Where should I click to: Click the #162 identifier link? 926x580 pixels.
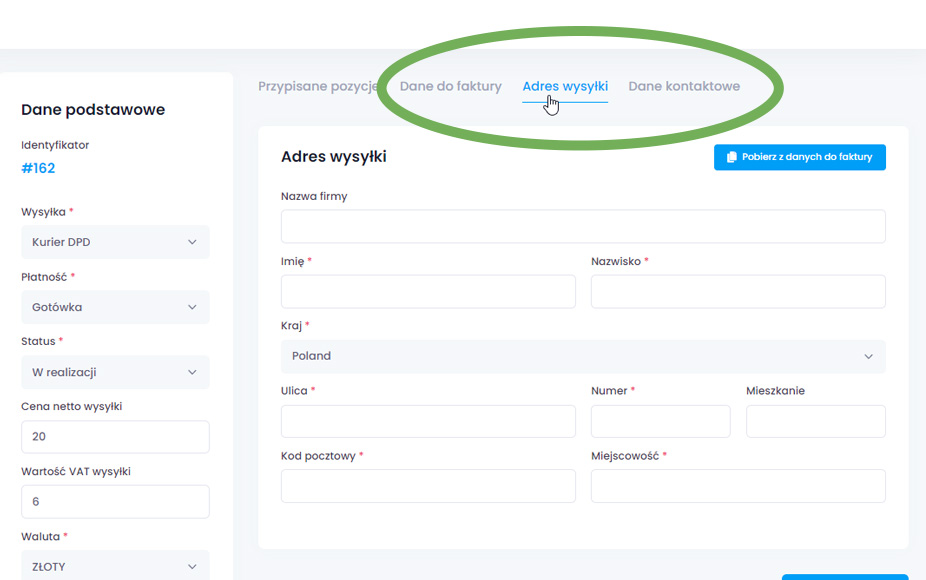pos(38,168)
